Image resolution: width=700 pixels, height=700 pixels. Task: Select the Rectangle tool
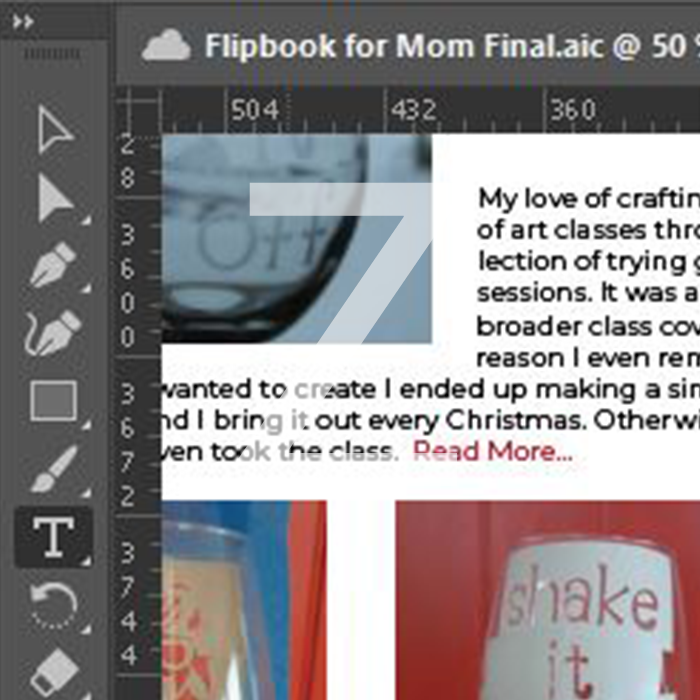pyautogui.click(x=54, y=401)
